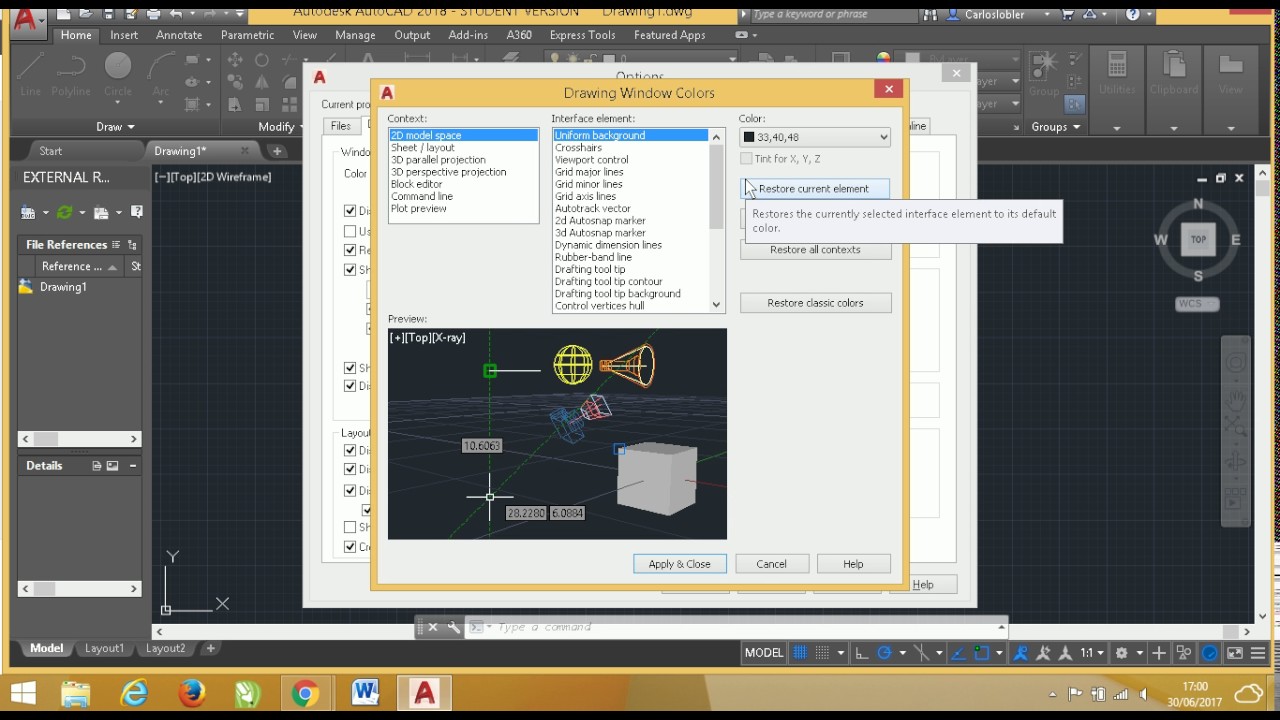
Task: Toggle object snap tracking icon
Action: click(x=959, y=653)
